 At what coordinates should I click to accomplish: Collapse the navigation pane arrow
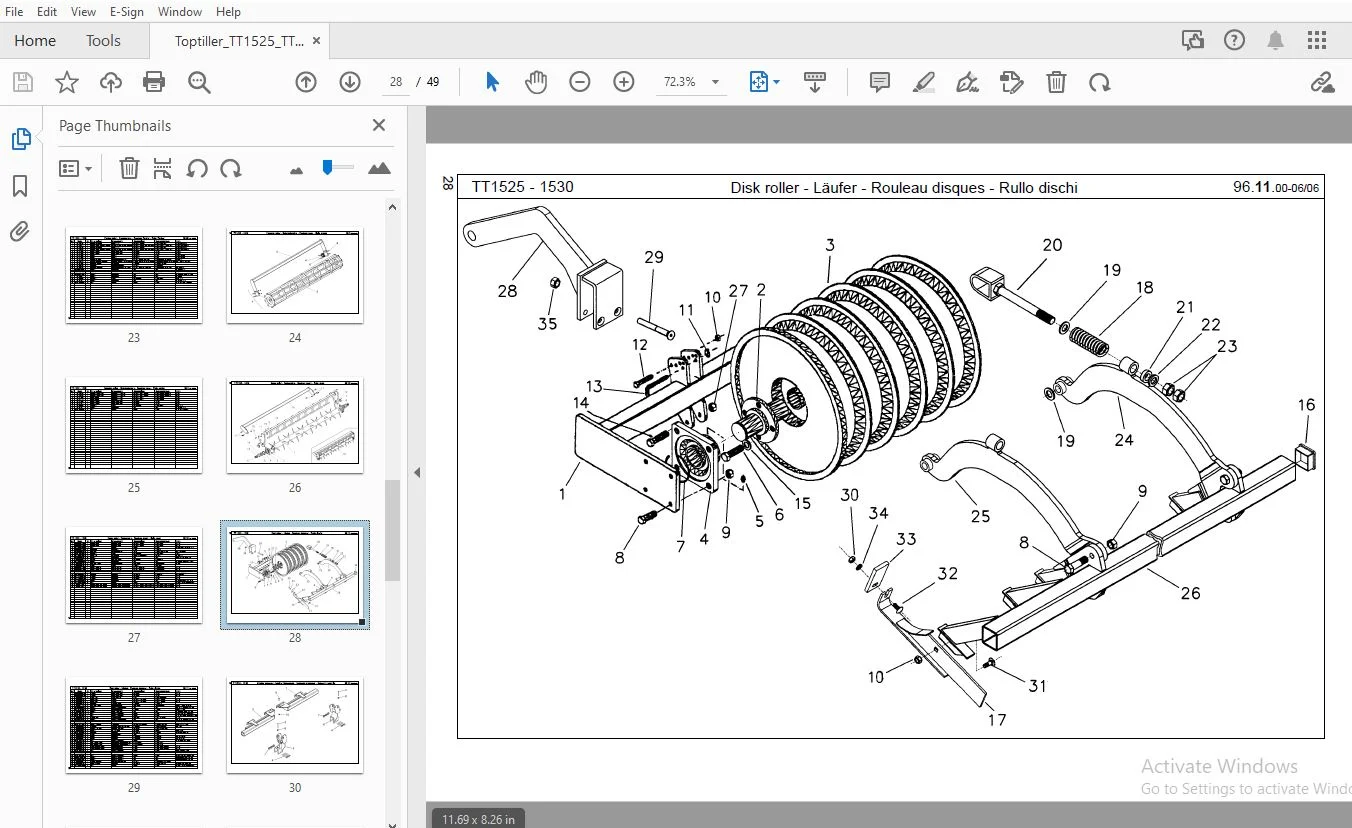click(x=417, y=472)
